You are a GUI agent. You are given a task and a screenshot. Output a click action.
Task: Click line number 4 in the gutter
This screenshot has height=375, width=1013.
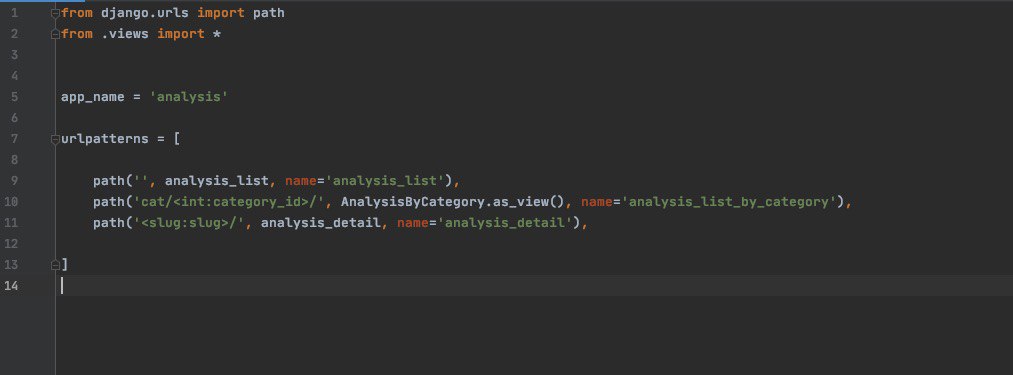click(15, 76)
